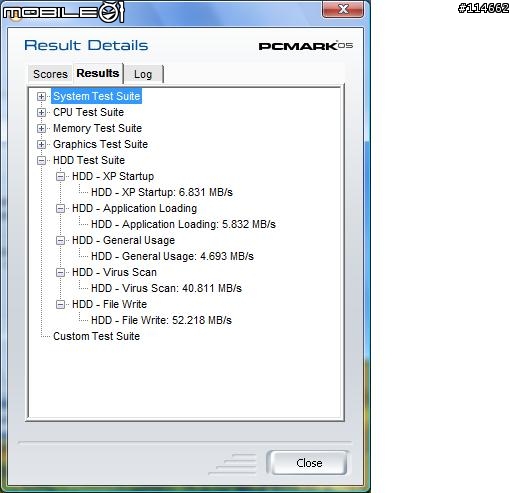Click the 'General Usage: 4.693 MB/s' result
This screenshot has width=512, height=493.
172,256
